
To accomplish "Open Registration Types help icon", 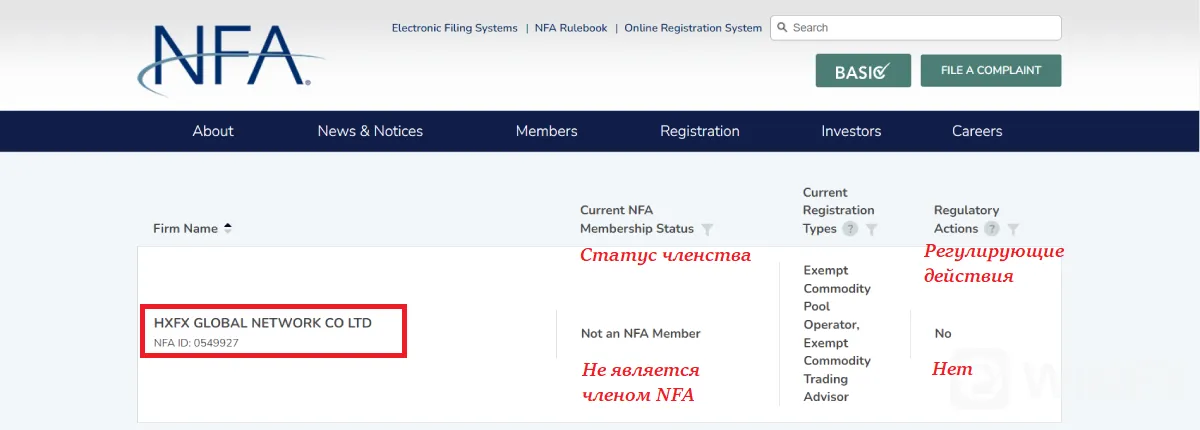I will coord(850,229).
